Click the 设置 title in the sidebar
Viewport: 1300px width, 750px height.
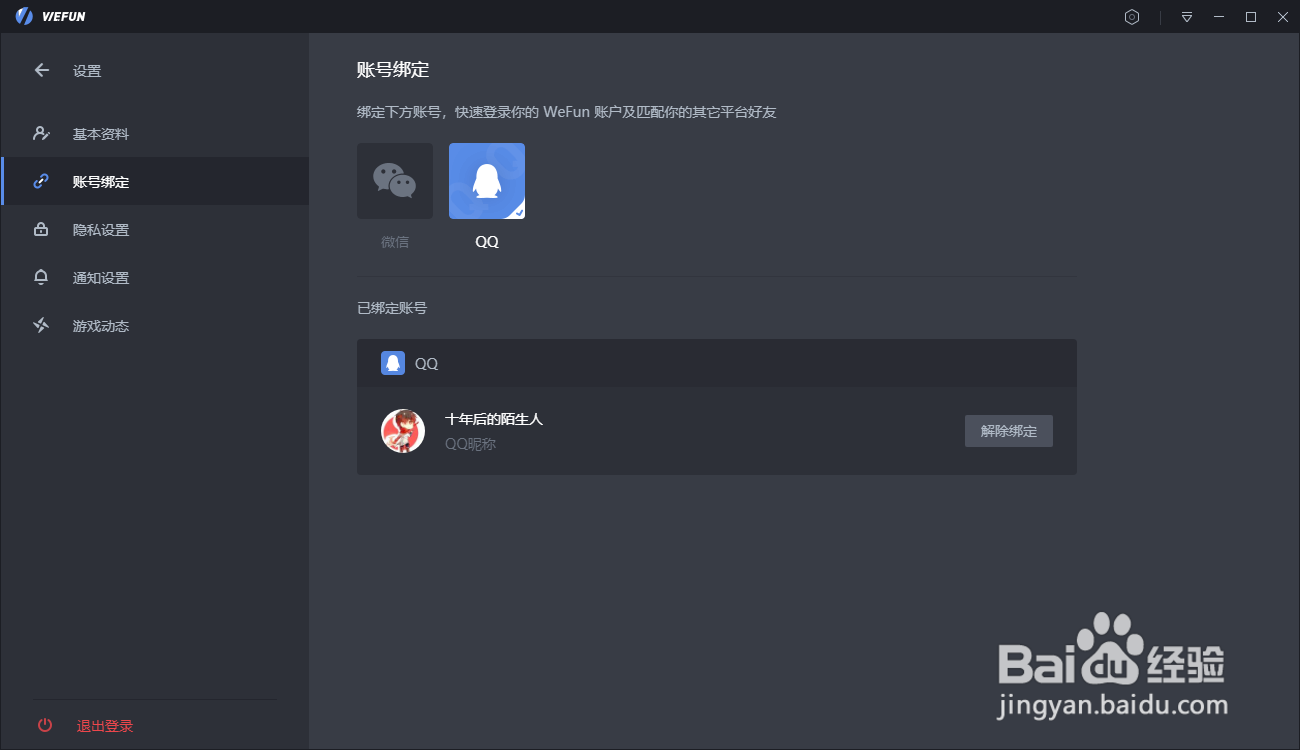point(87,71)
